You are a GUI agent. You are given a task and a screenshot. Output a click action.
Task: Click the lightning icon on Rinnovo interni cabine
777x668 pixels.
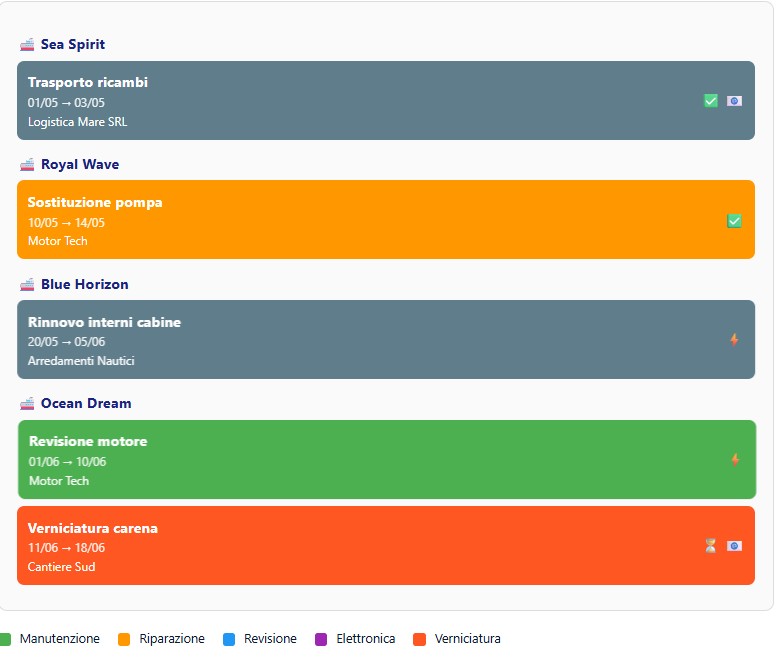734,340
